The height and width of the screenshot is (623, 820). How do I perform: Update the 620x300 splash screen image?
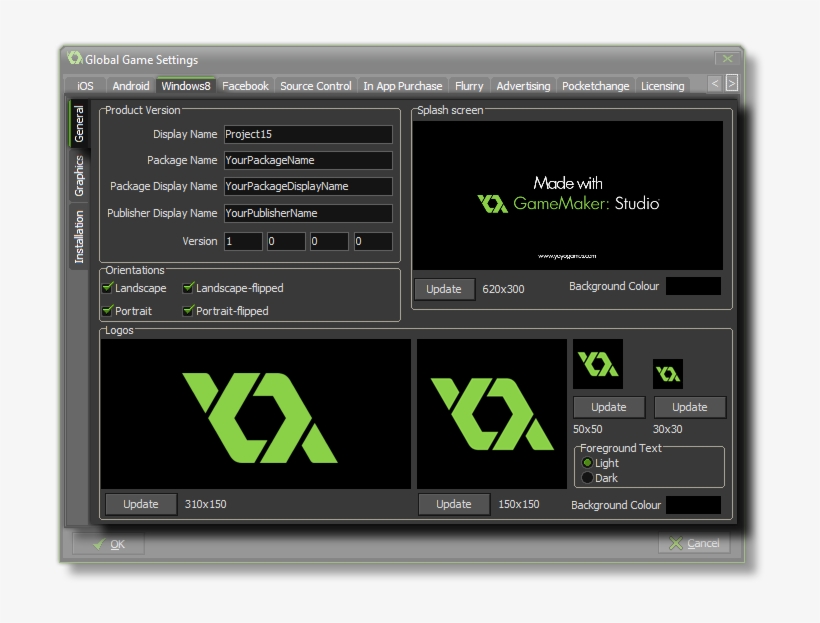(x=445, y=289)
